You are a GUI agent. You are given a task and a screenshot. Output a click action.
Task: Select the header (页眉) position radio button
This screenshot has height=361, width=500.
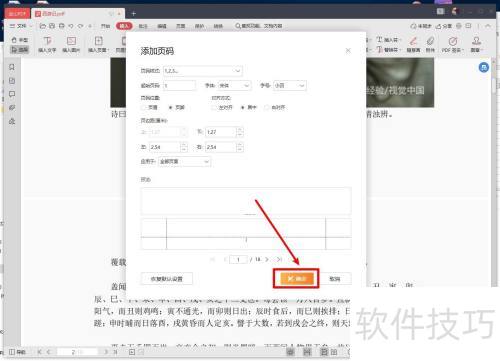(x=144, y=107)
